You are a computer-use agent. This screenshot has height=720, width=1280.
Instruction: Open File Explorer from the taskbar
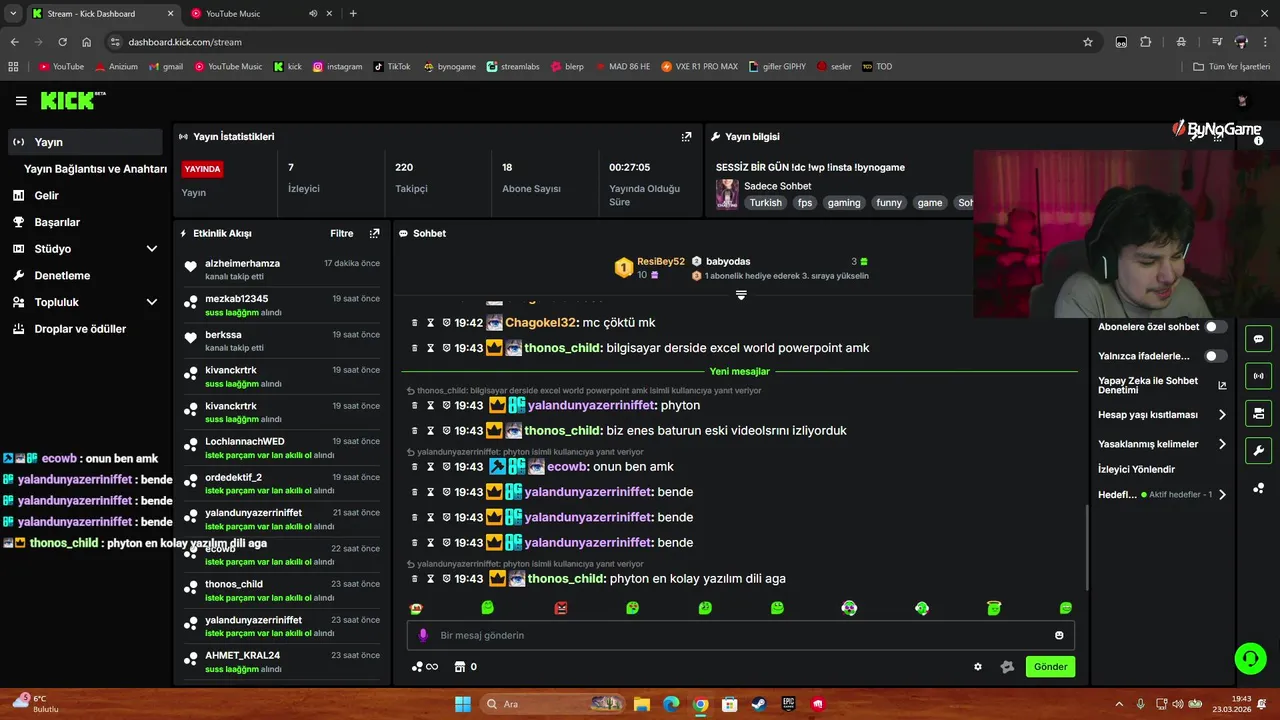[643, 704]
